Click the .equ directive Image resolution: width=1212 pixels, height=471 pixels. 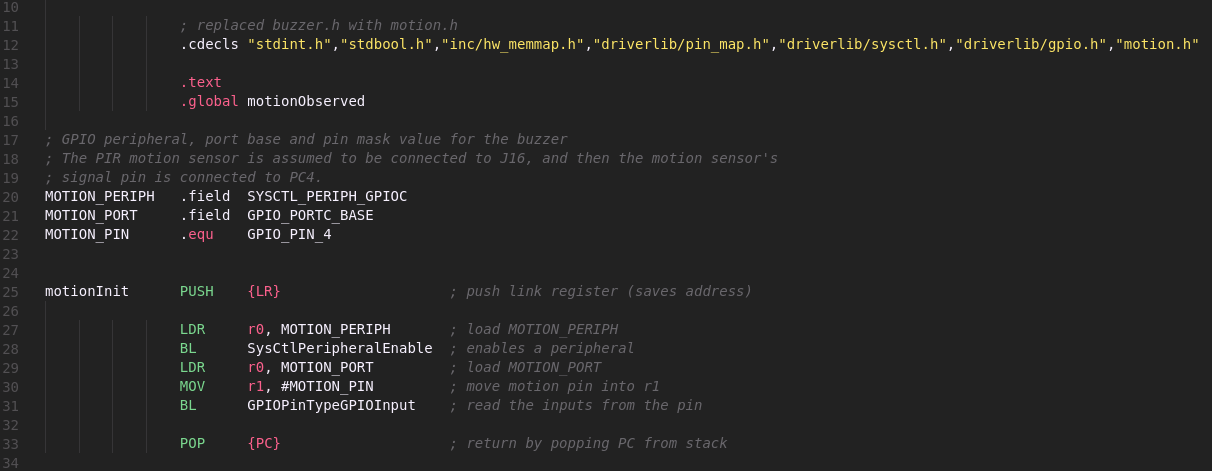pos(201,234)
